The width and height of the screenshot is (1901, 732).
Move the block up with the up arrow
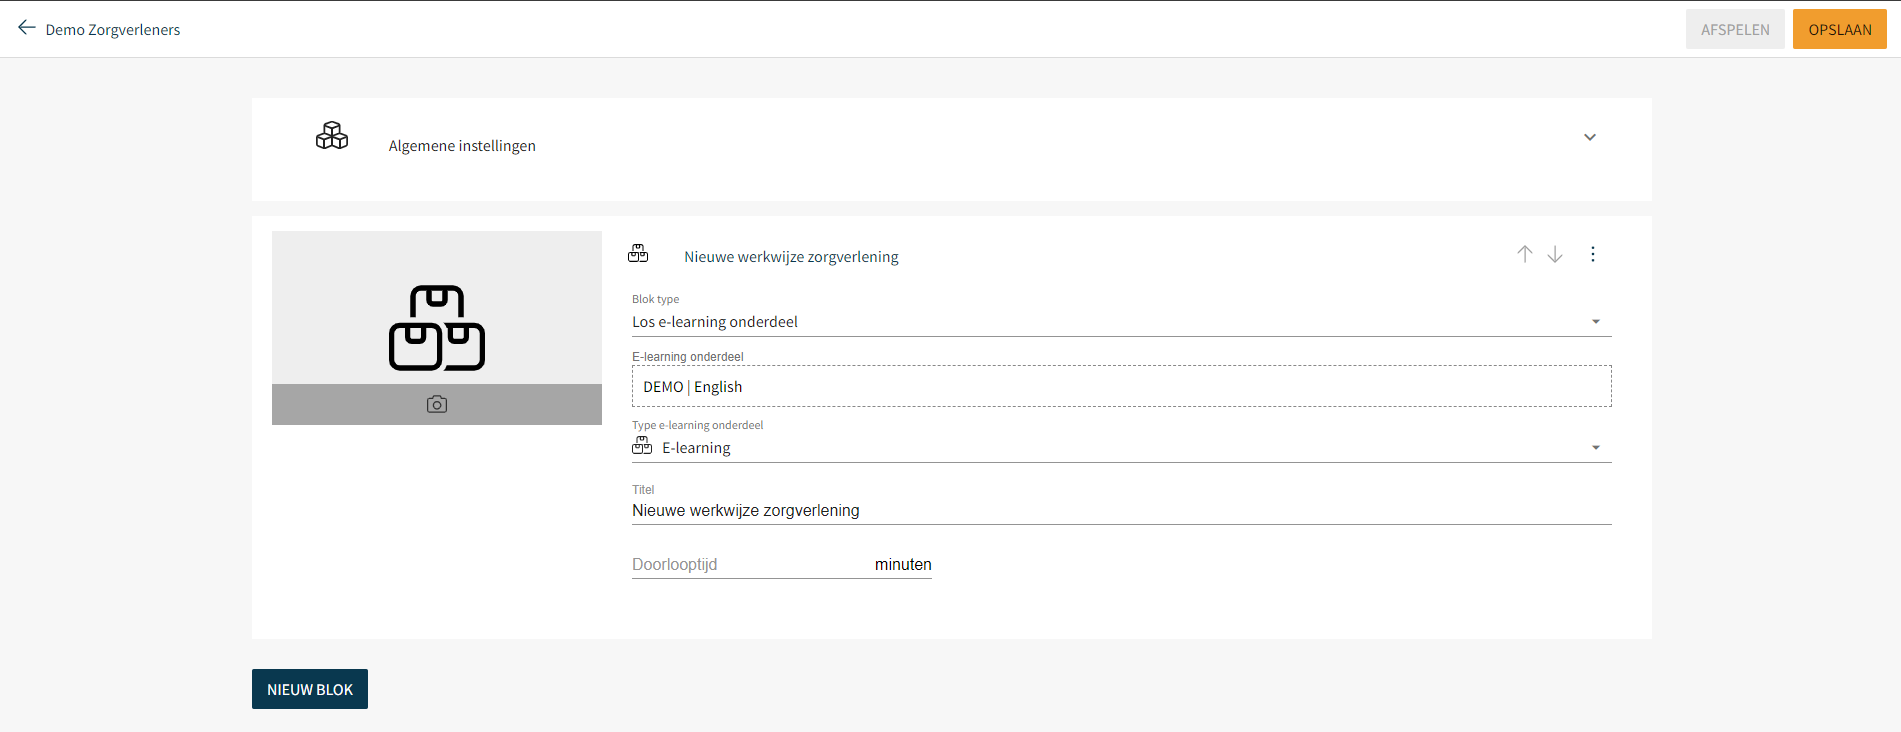coord(1524,254)
